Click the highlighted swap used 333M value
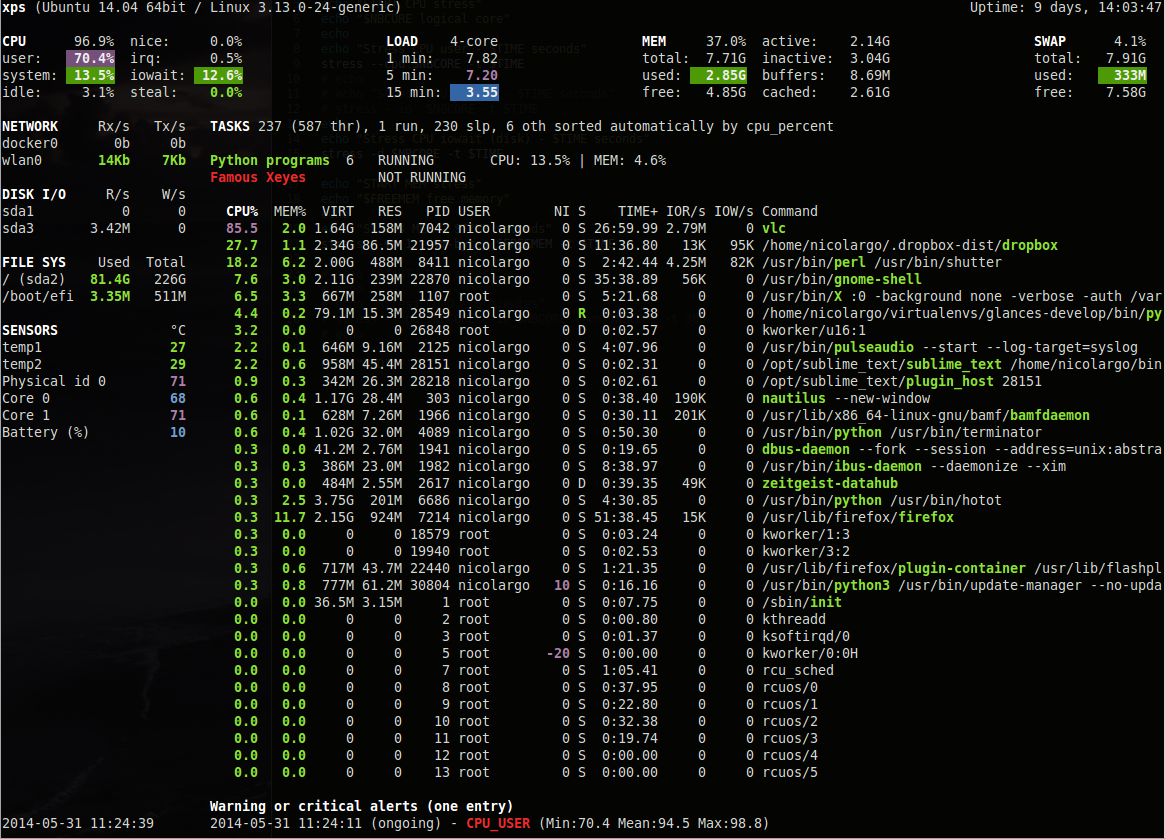The height and width of the screenshot is (839, 1165). 1121,75
